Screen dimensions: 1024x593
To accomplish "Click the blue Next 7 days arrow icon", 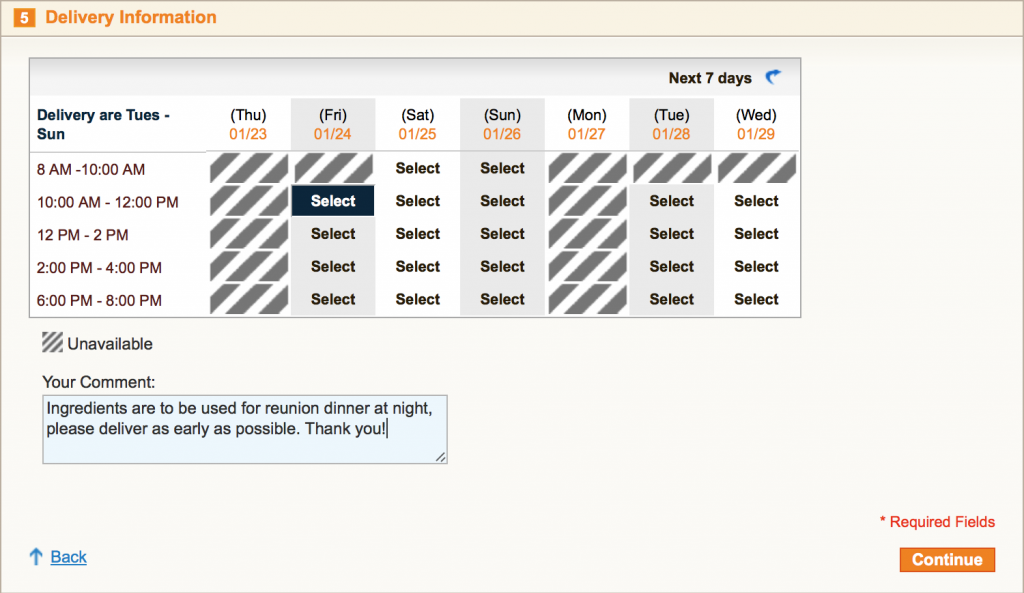I will click(773, 77).
